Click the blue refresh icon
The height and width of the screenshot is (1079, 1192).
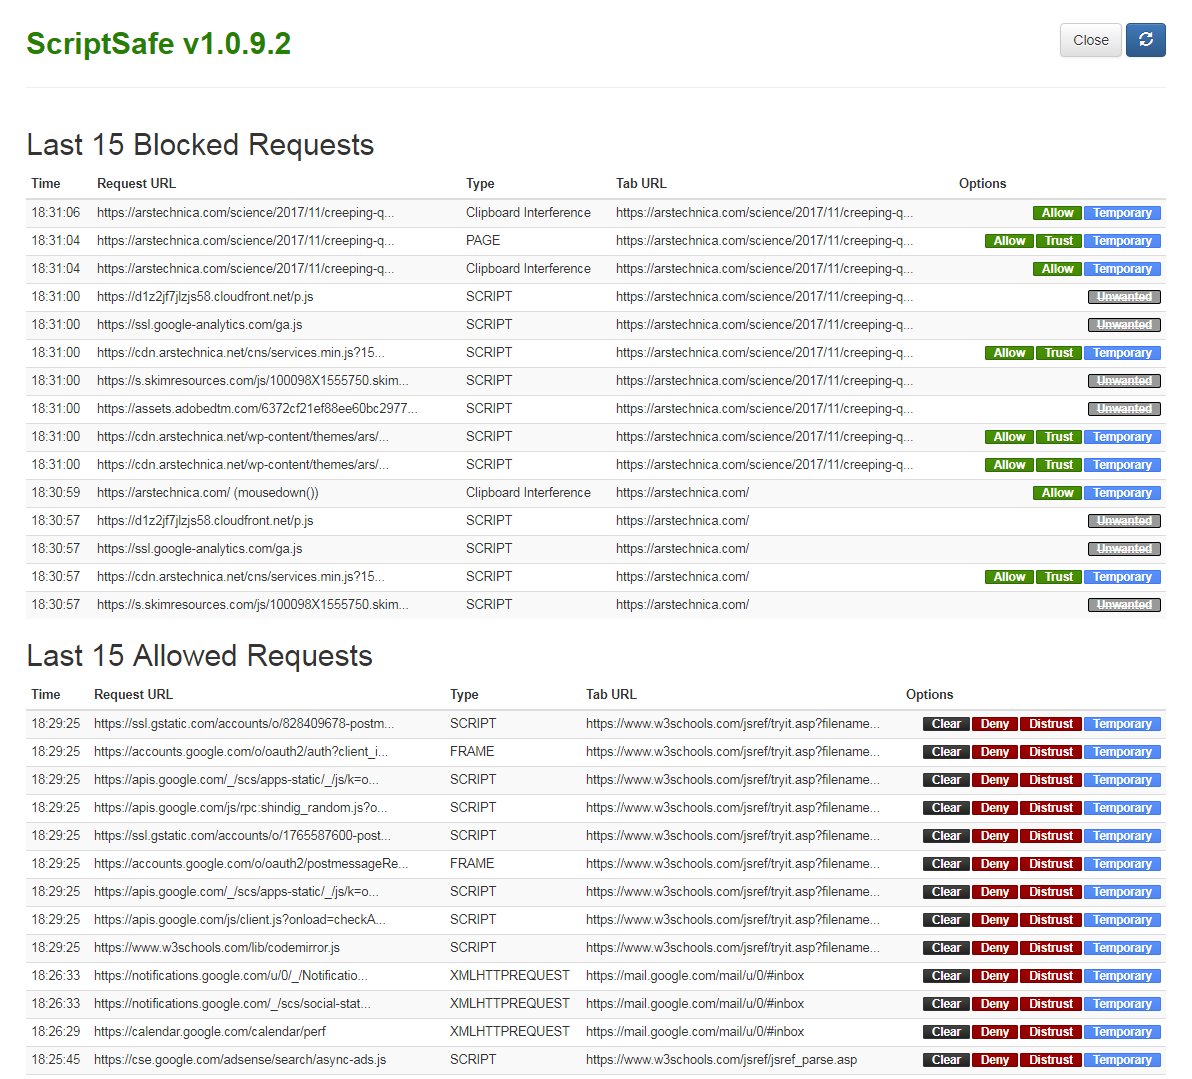tap(1145, 40)
